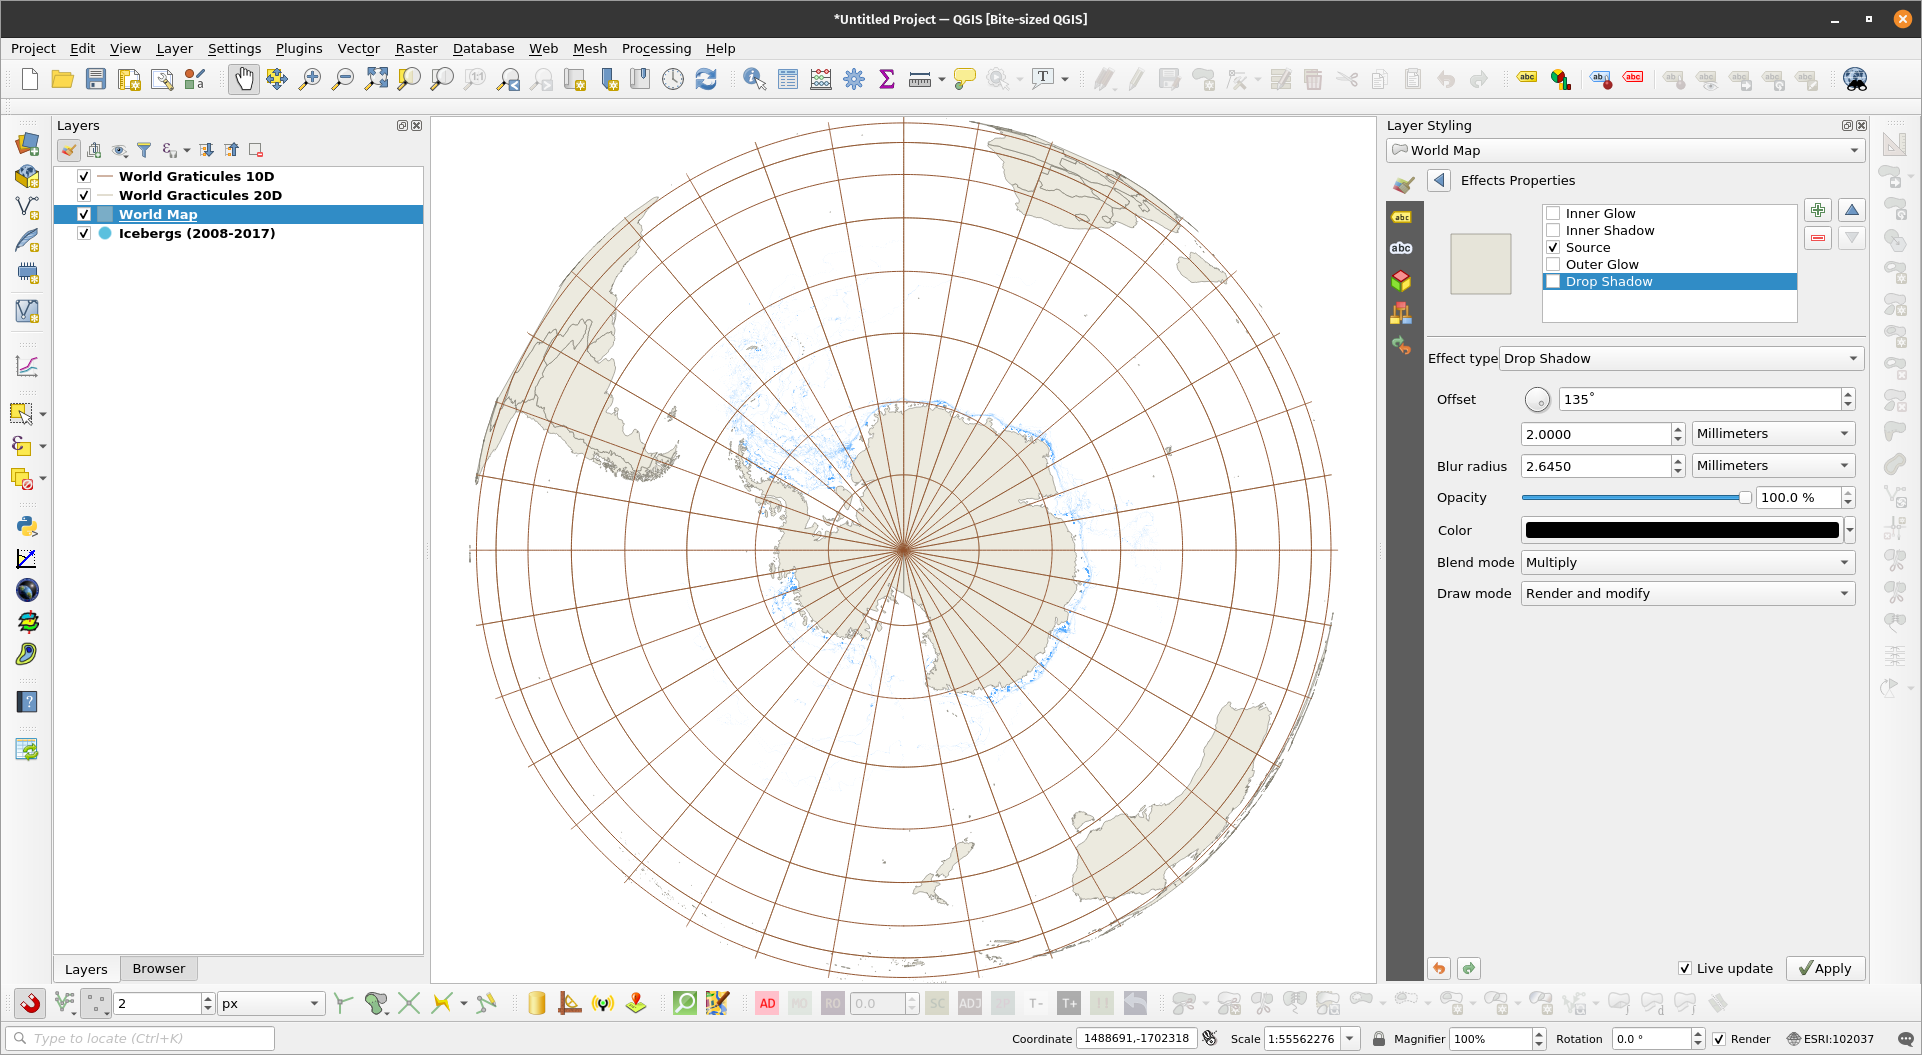Click the Type to locate search field
This screenshot has height=1055, width=1922.
coord(140,1038)
